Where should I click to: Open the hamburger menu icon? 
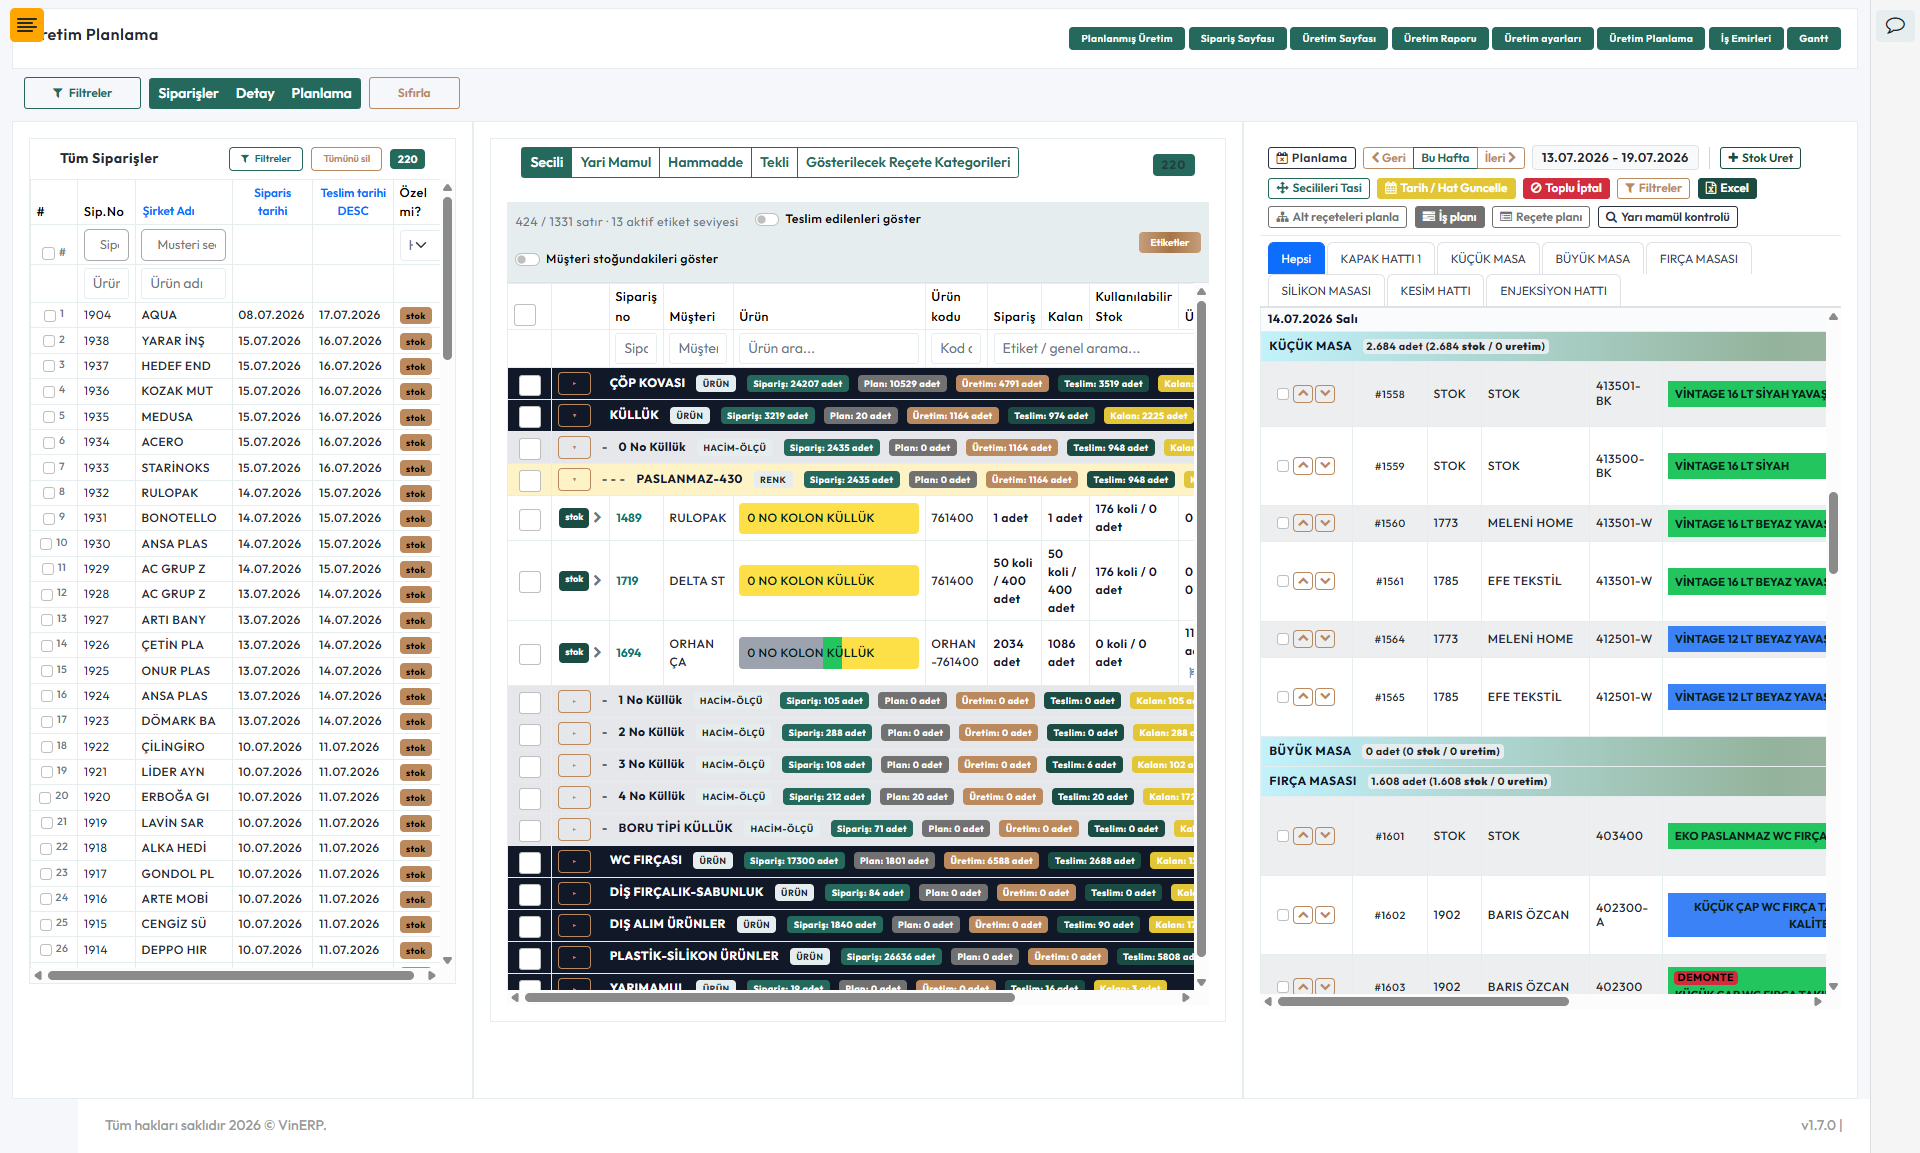click(27, 25)
